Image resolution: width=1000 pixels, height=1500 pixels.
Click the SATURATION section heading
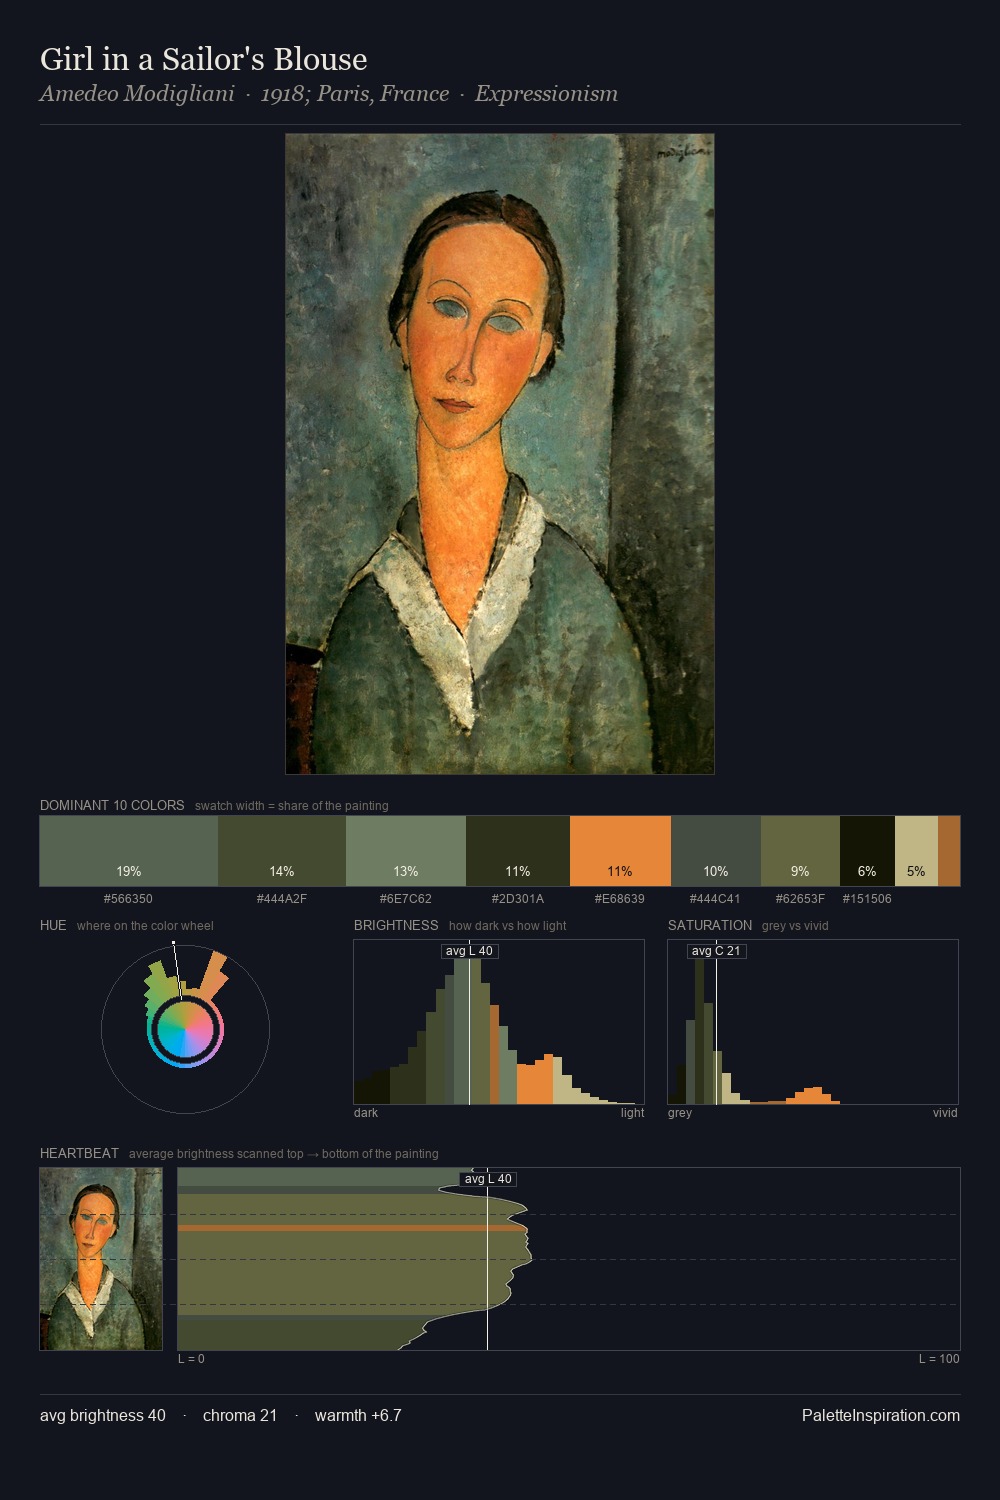click(x=710, y=925)
